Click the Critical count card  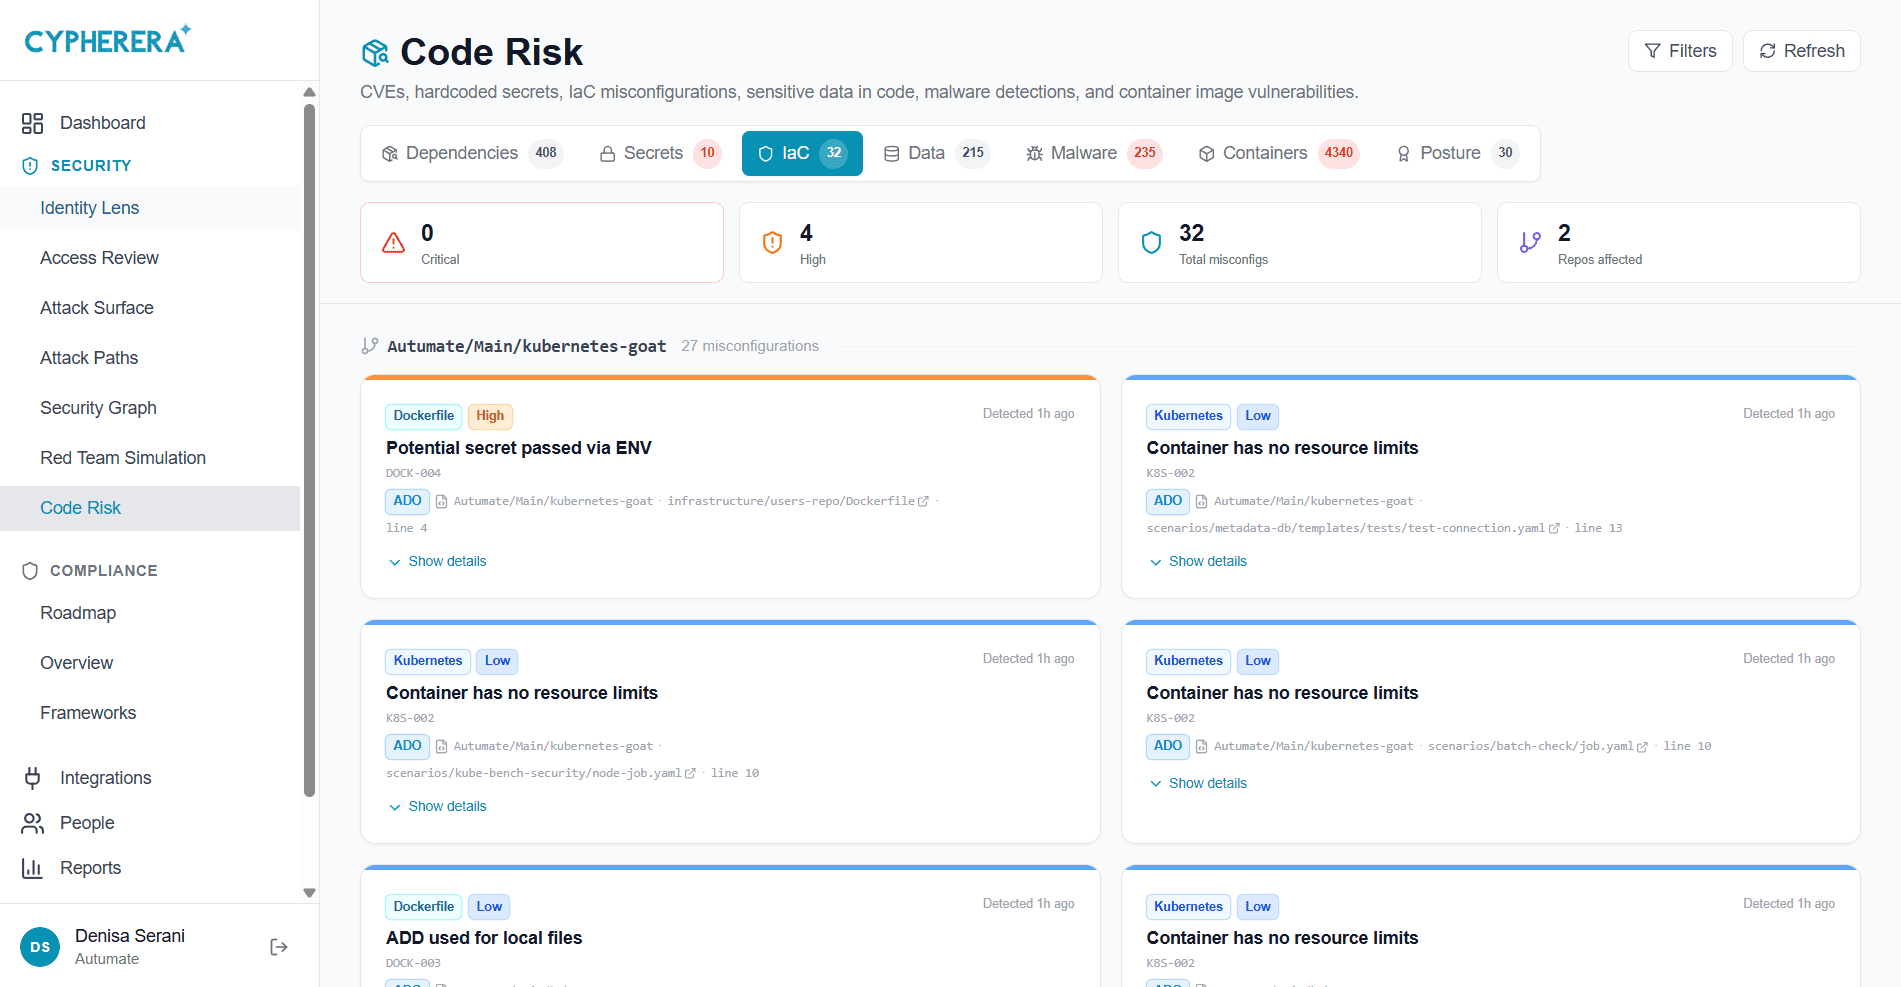click(542, 243)
